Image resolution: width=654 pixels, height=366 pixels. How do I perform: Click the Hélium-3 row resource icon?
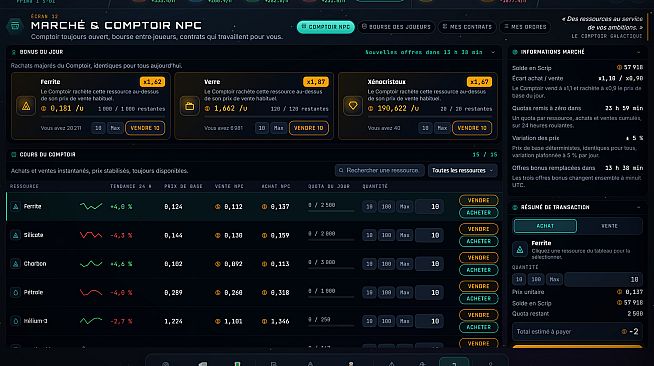(x=15, y=321)
